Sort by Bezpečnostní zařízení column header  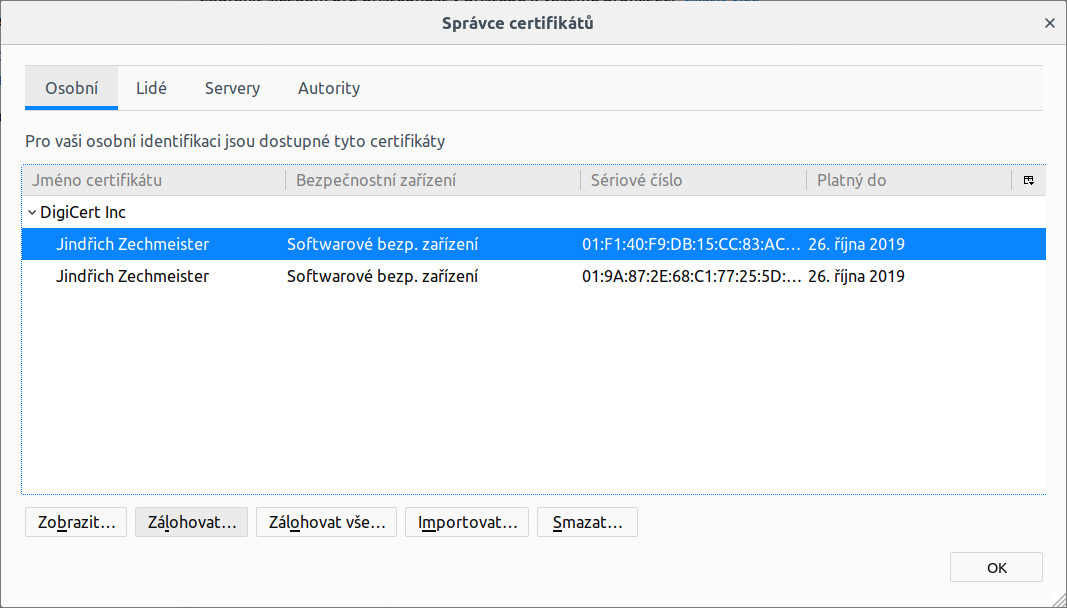[x=432, y=181]
